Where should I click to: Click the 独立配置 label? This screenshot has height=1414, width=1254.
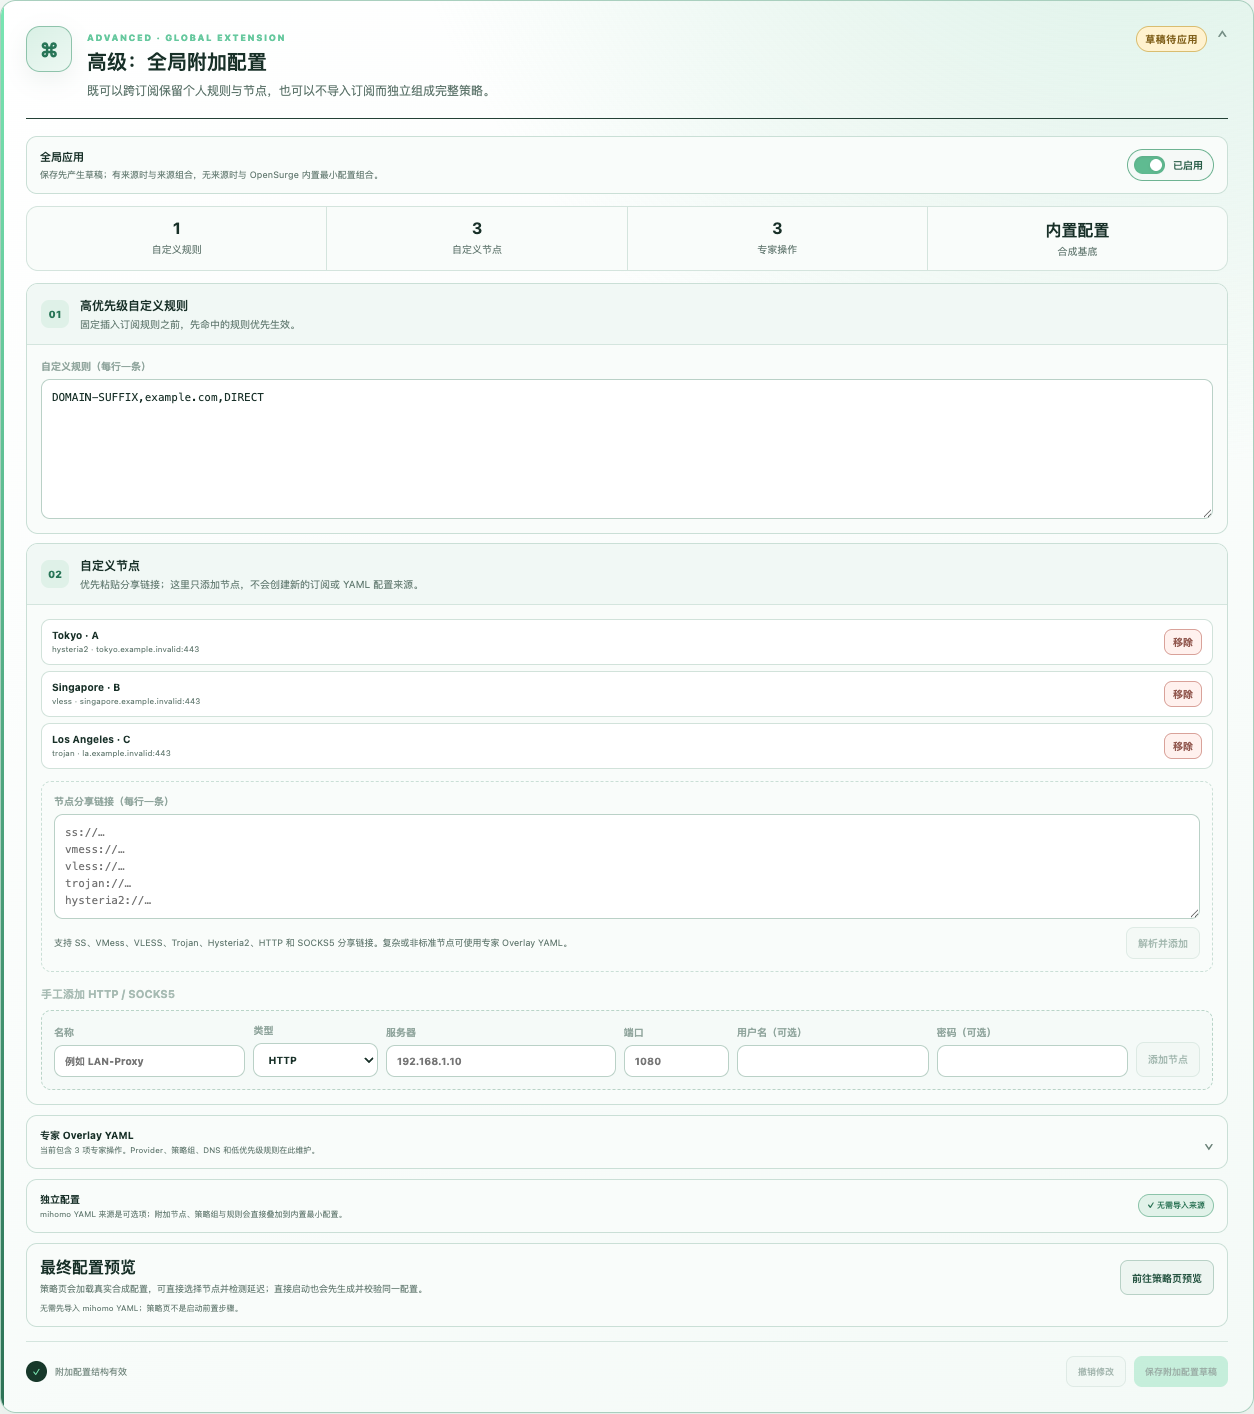[x=60, y=1199]
